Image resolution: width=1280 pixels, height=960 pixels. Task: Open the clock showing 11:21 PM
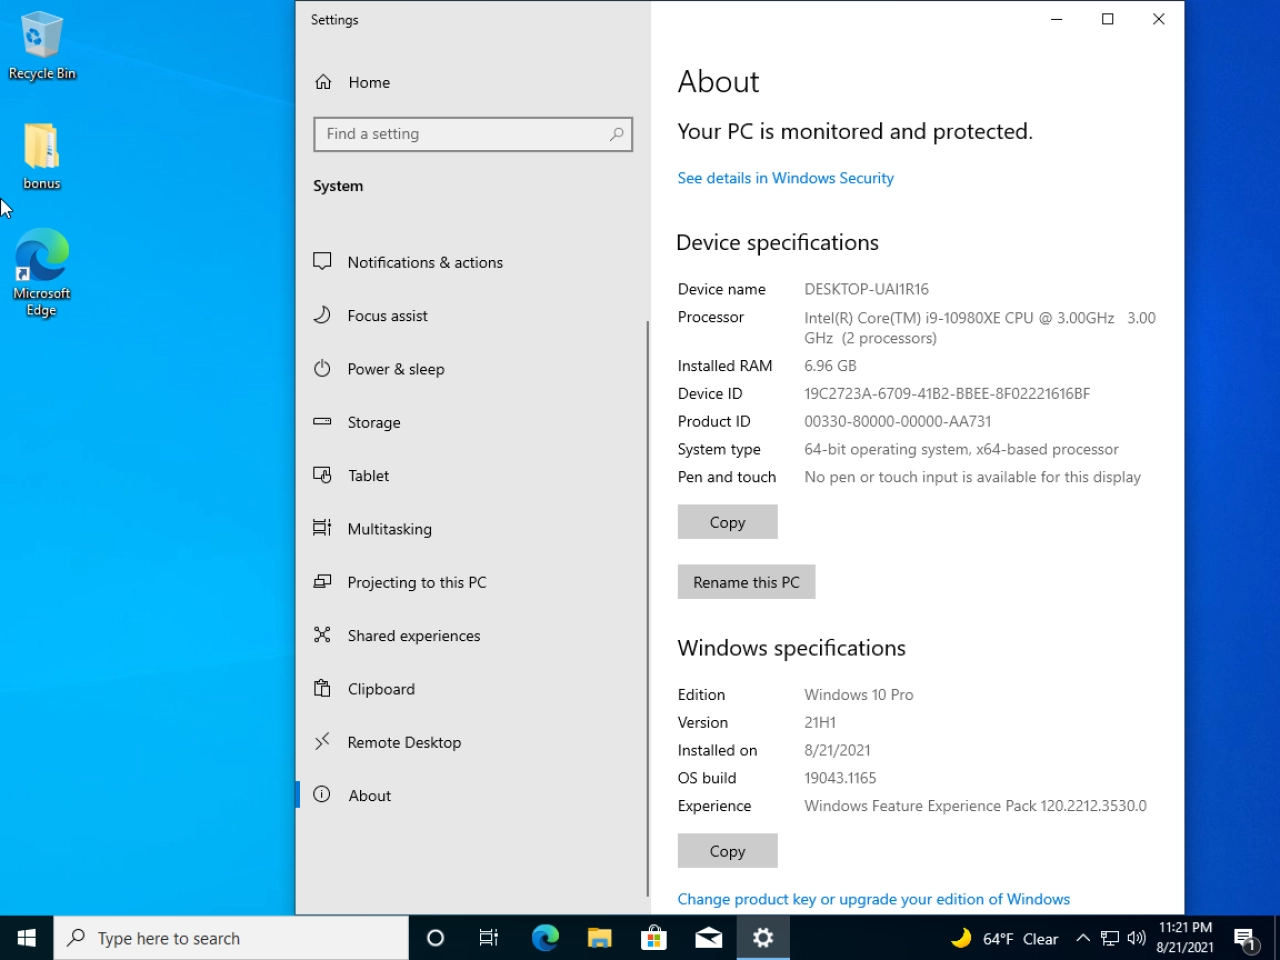point(1185,938)
